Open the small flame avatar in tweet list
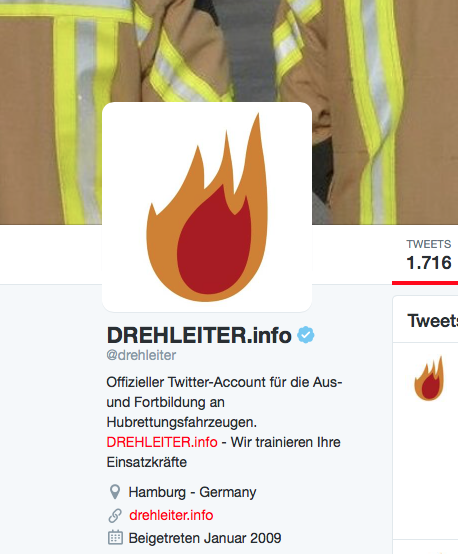Screen dimensions: 458x554 click(429, 379)
